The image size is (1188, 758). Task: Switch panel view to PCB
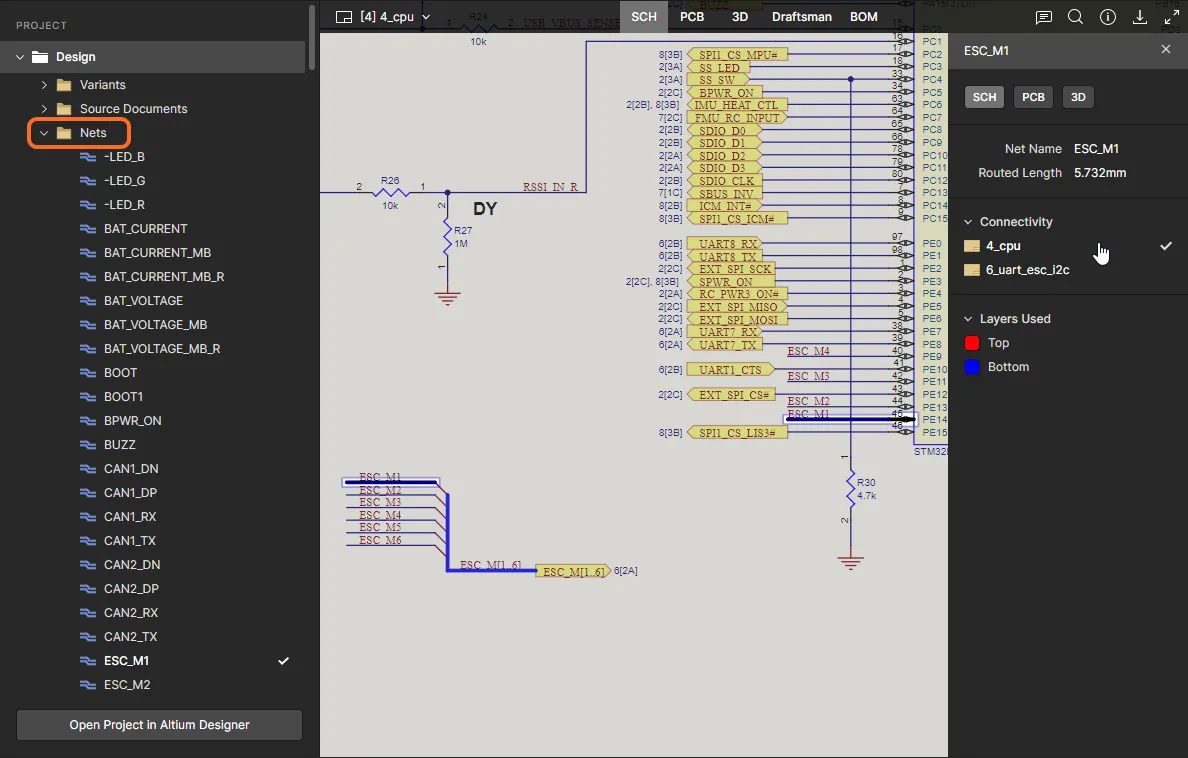pos(1033,97)
